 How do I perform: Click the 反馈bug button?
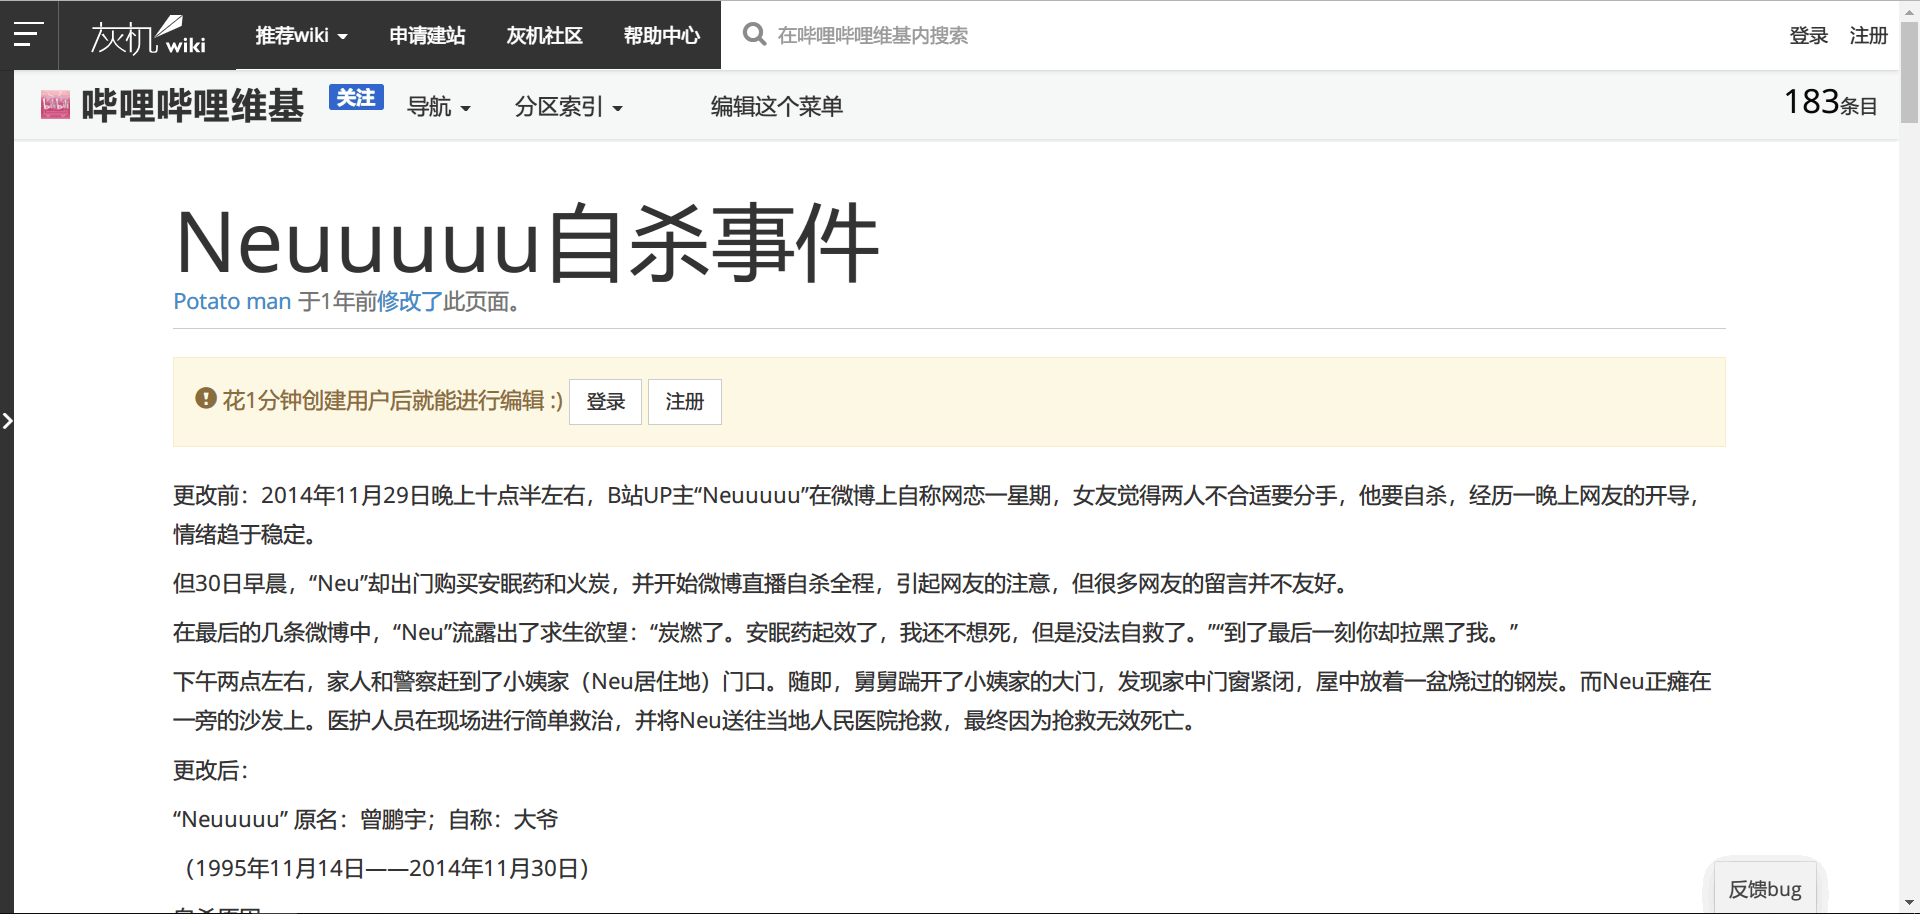[x=1764, y=889]
